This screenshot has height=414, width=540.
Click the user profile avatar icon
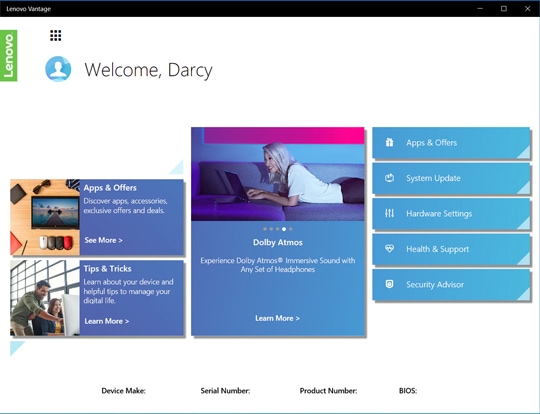tap(58, 69)
